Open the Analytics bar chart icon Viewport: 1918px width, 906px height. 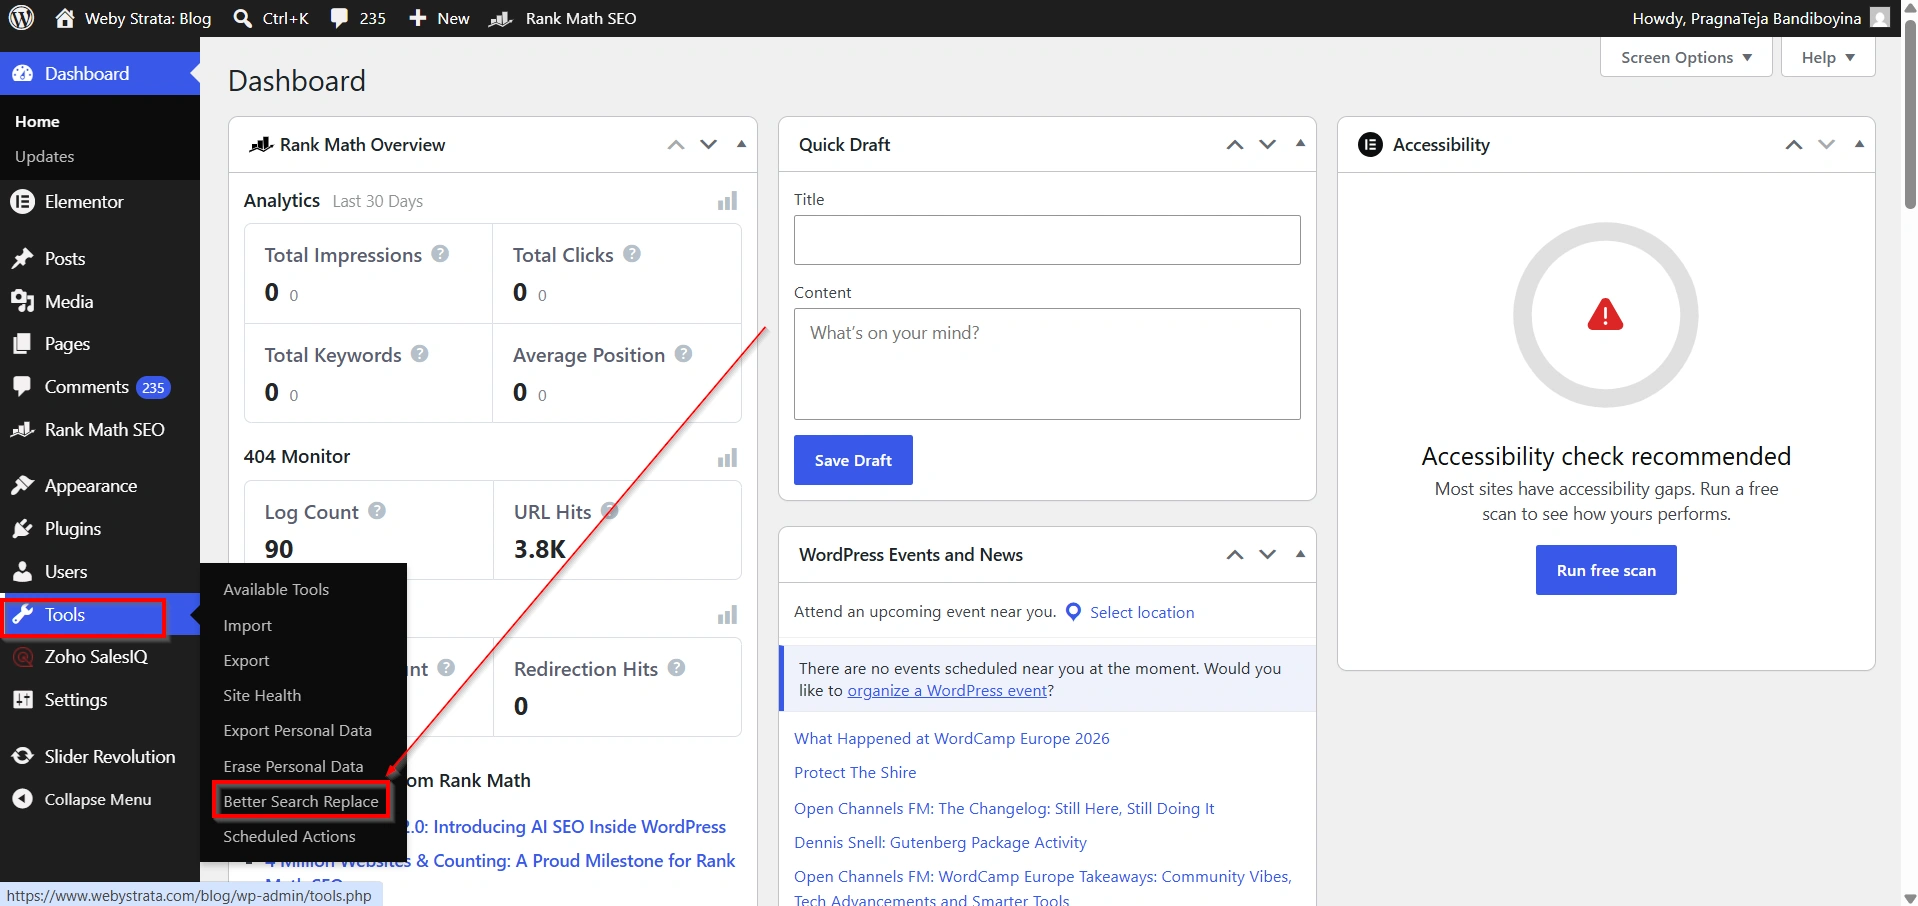[727, 201]
